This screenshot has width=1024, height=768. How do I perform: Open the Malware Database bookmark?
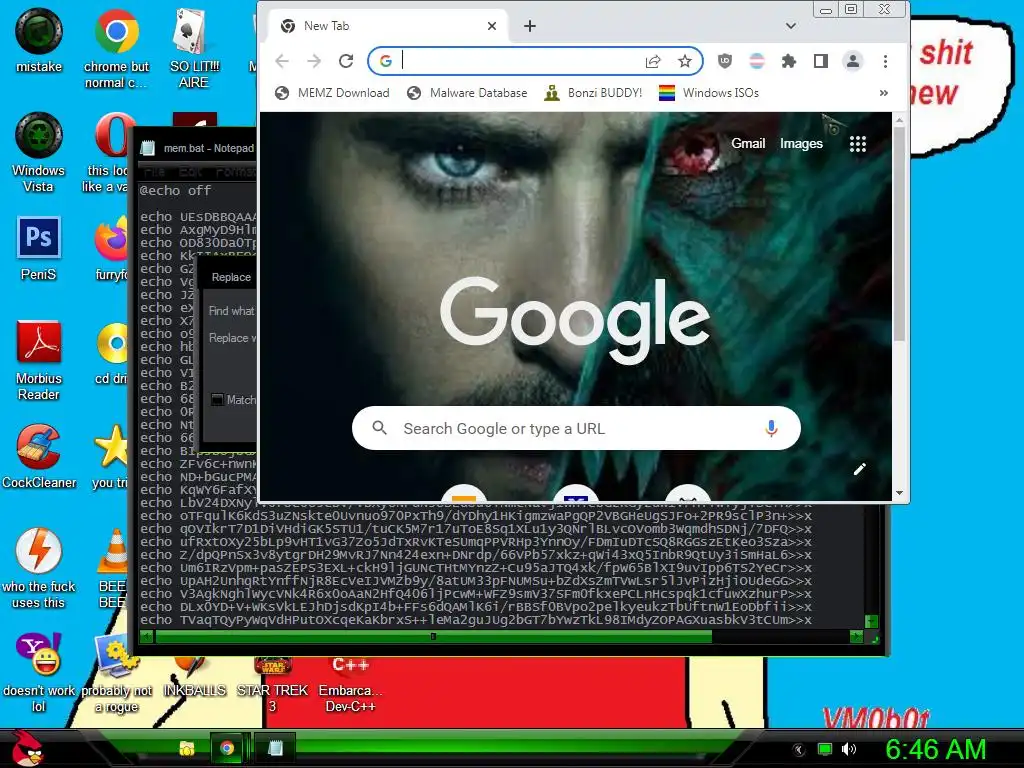pos(466,93)
